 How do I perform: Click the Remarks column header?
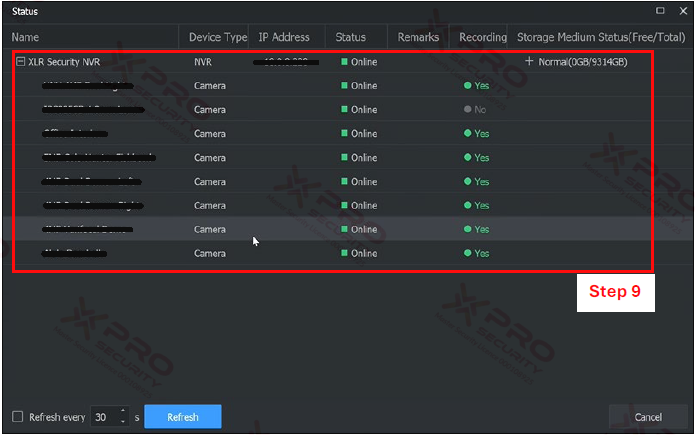[418, 37]
